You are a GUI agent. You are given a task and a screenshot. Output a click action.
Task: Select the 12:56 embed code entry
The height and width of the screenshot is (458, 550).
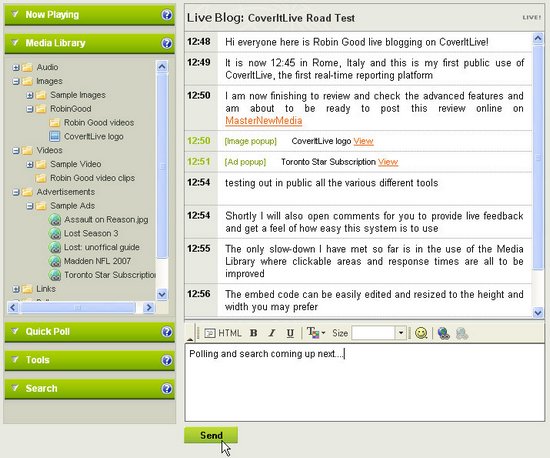pyautogui.click(x=358, y=301)
